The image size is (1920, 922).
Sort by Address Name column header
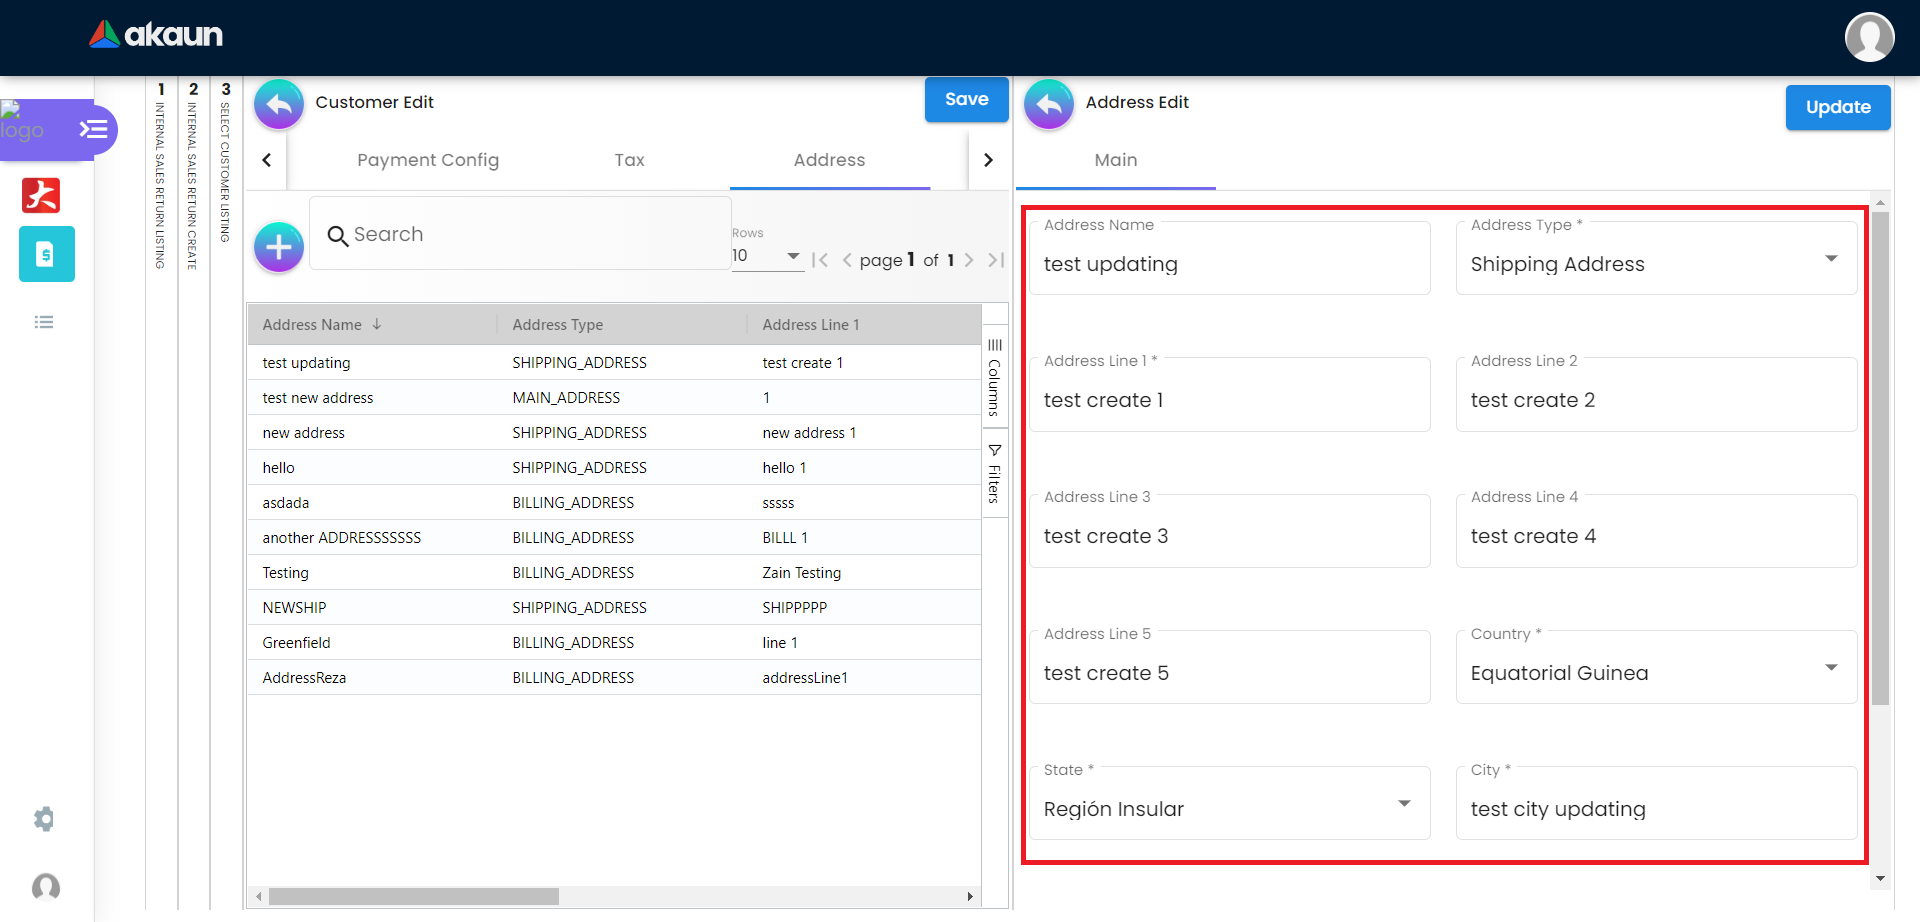[312, 325]
